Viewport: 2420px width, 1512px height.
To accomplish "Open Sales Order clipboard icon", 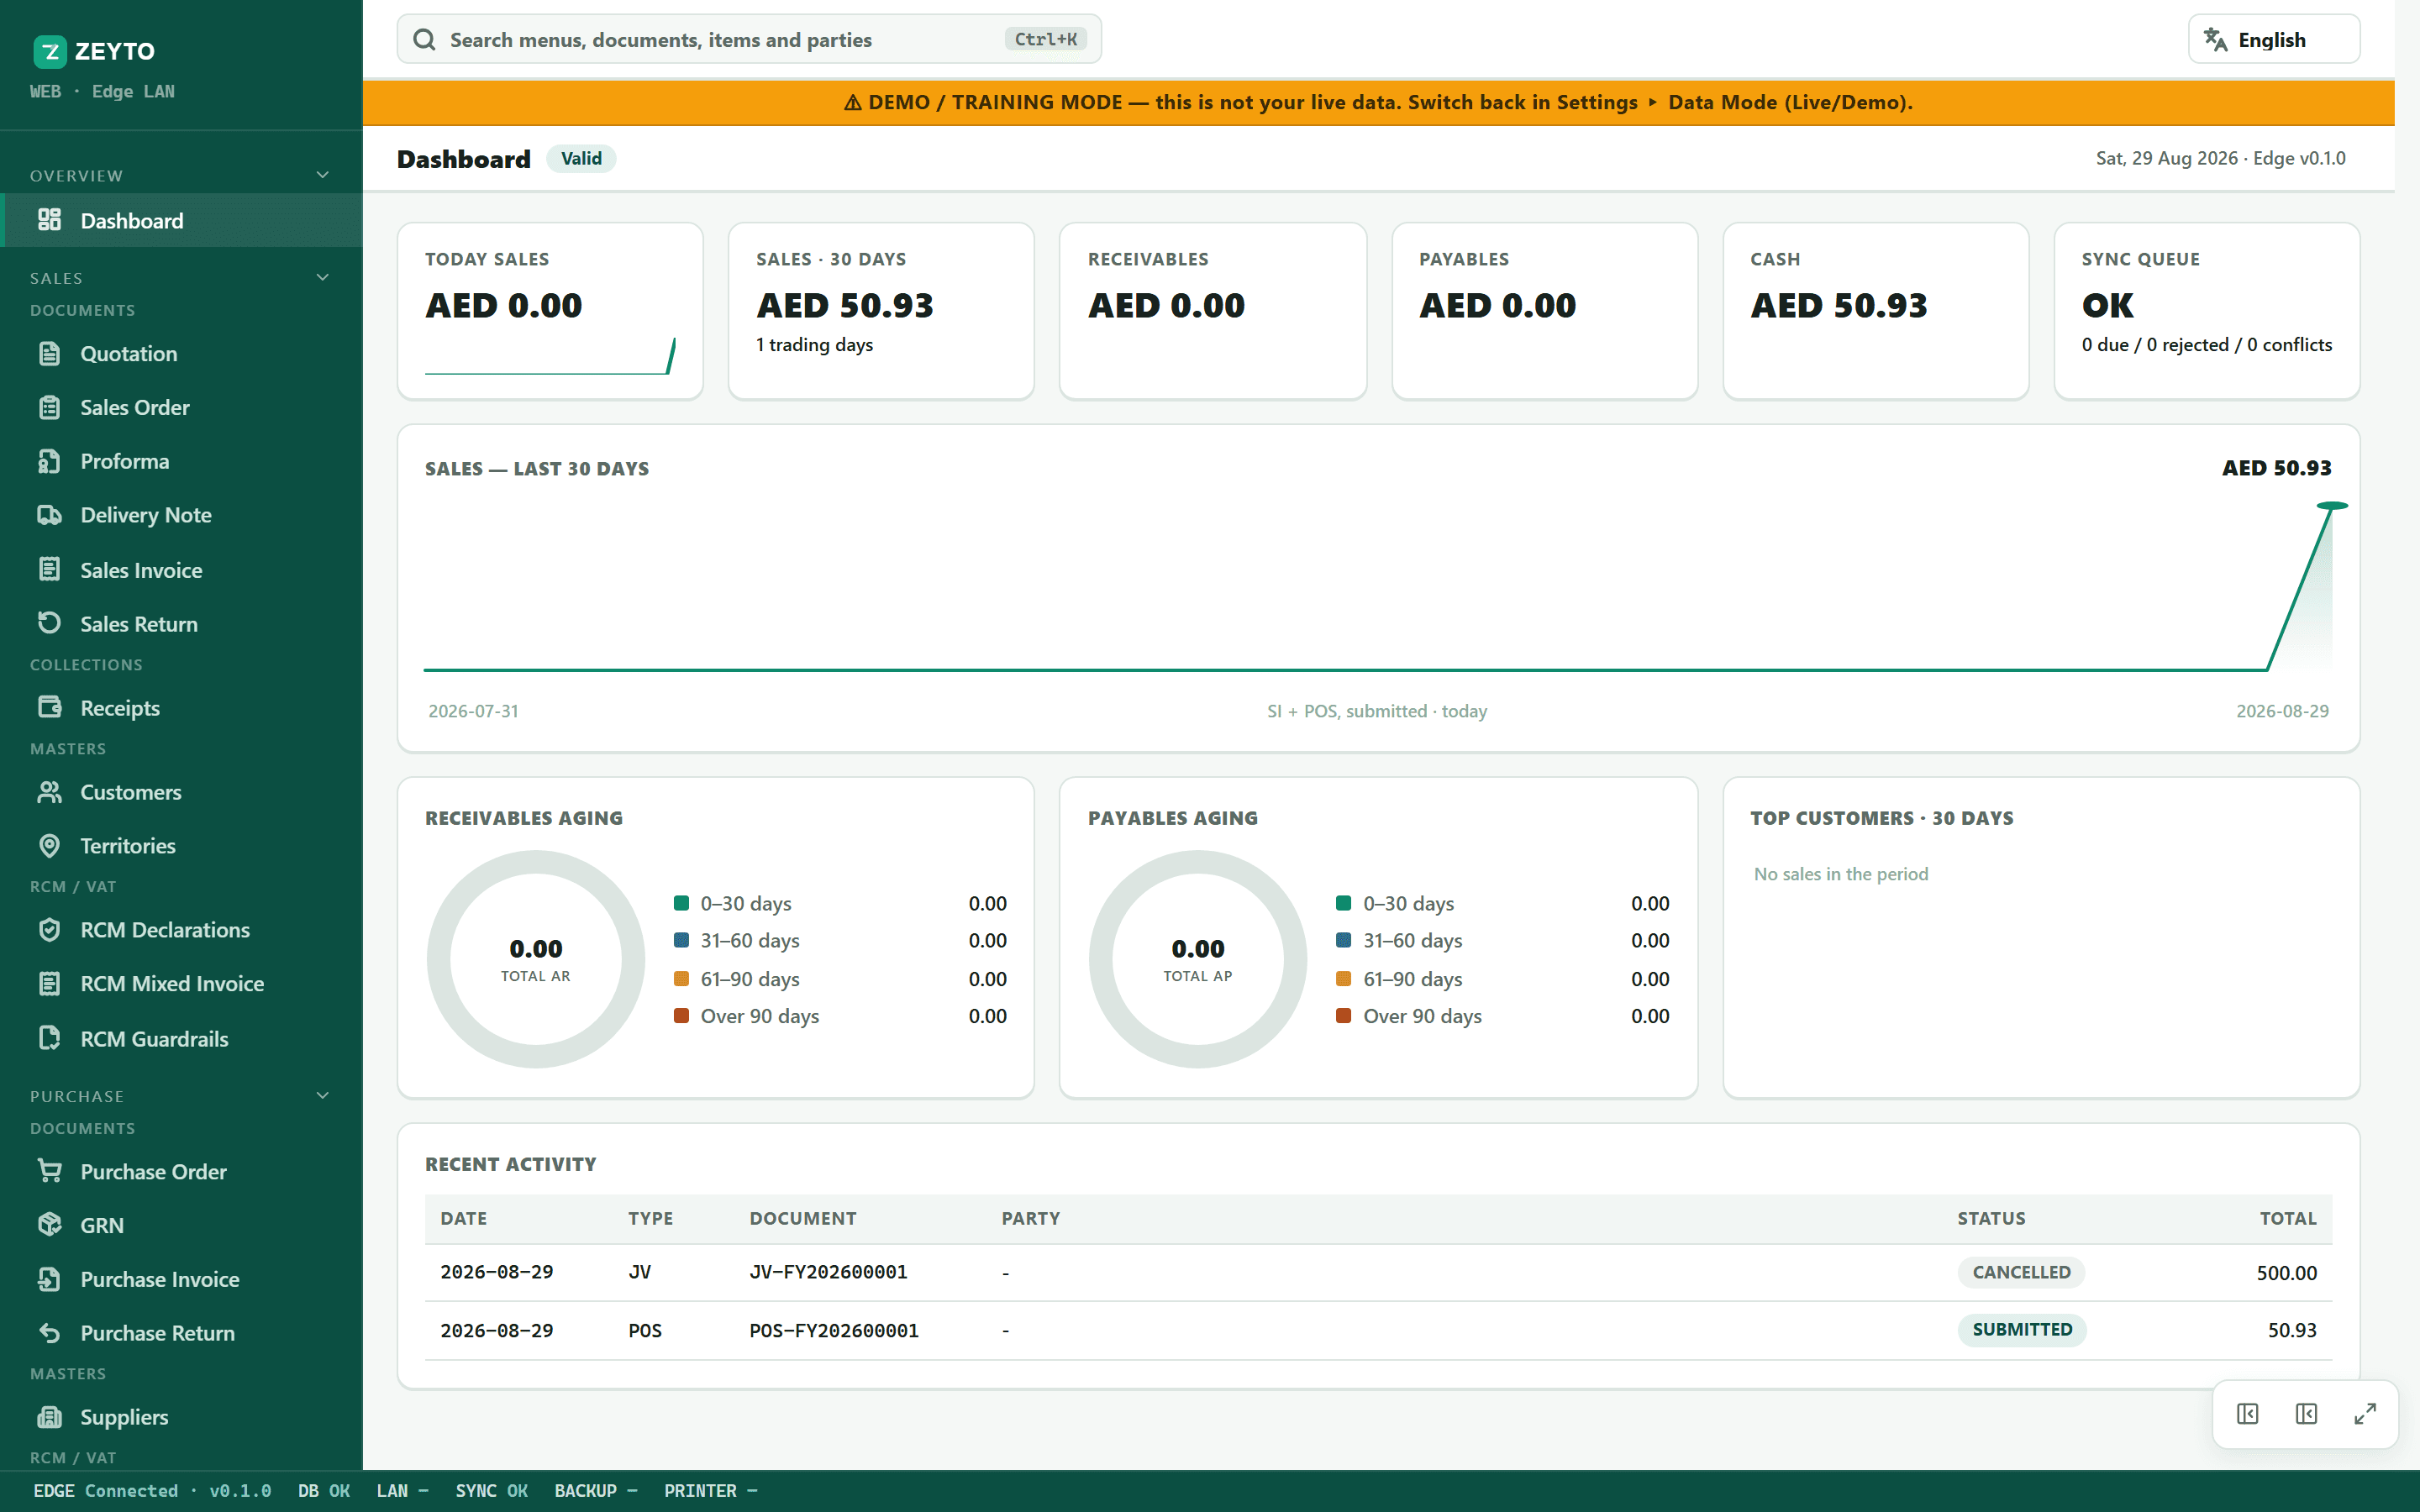I will click(49, 407).
